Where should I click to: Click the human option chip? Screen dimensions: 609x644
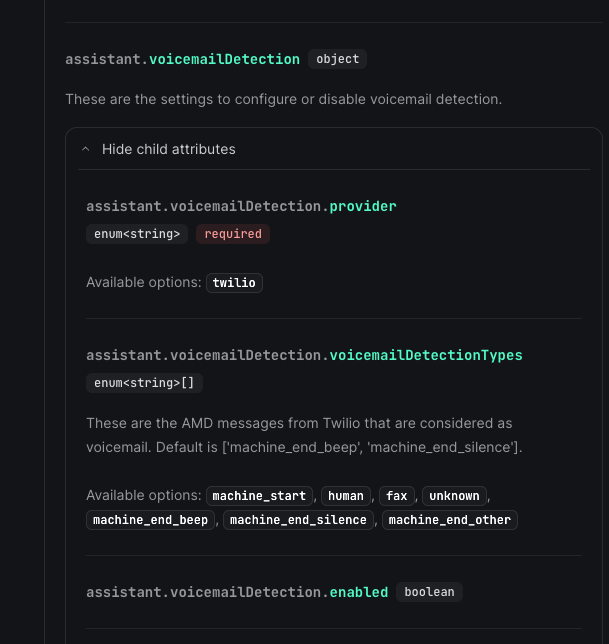[x=346, y=496]
